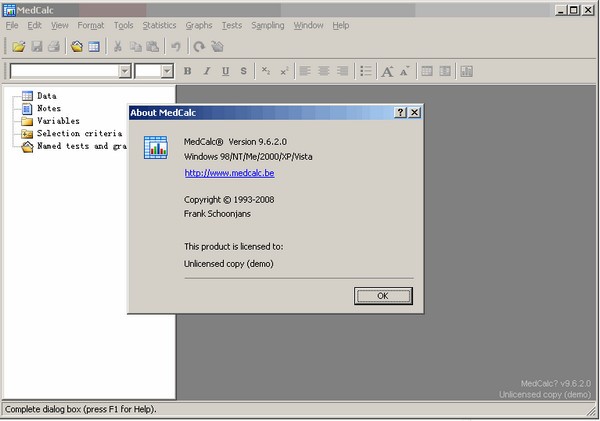This screenshot has width=600, height=421.
Task: Click the dialog's question mark help button
Action: (x=400, y=113)
